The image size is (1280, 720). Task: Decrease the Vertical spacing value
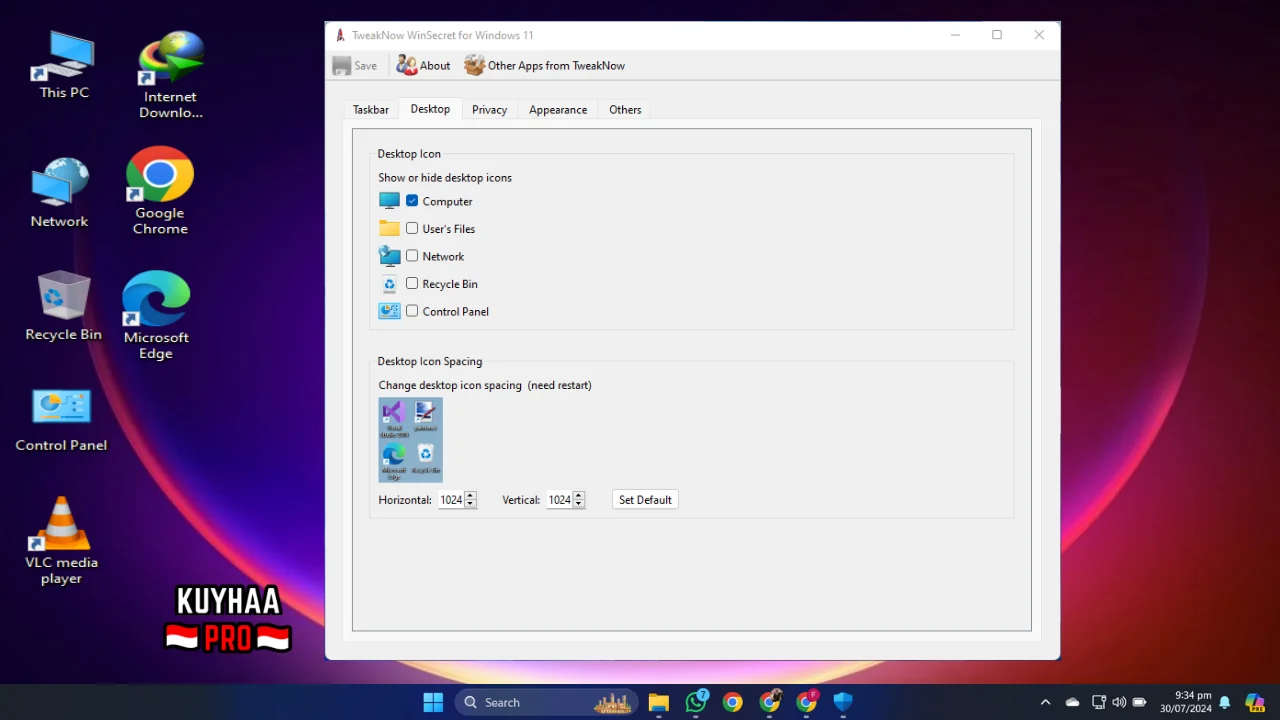coord(578,504)
